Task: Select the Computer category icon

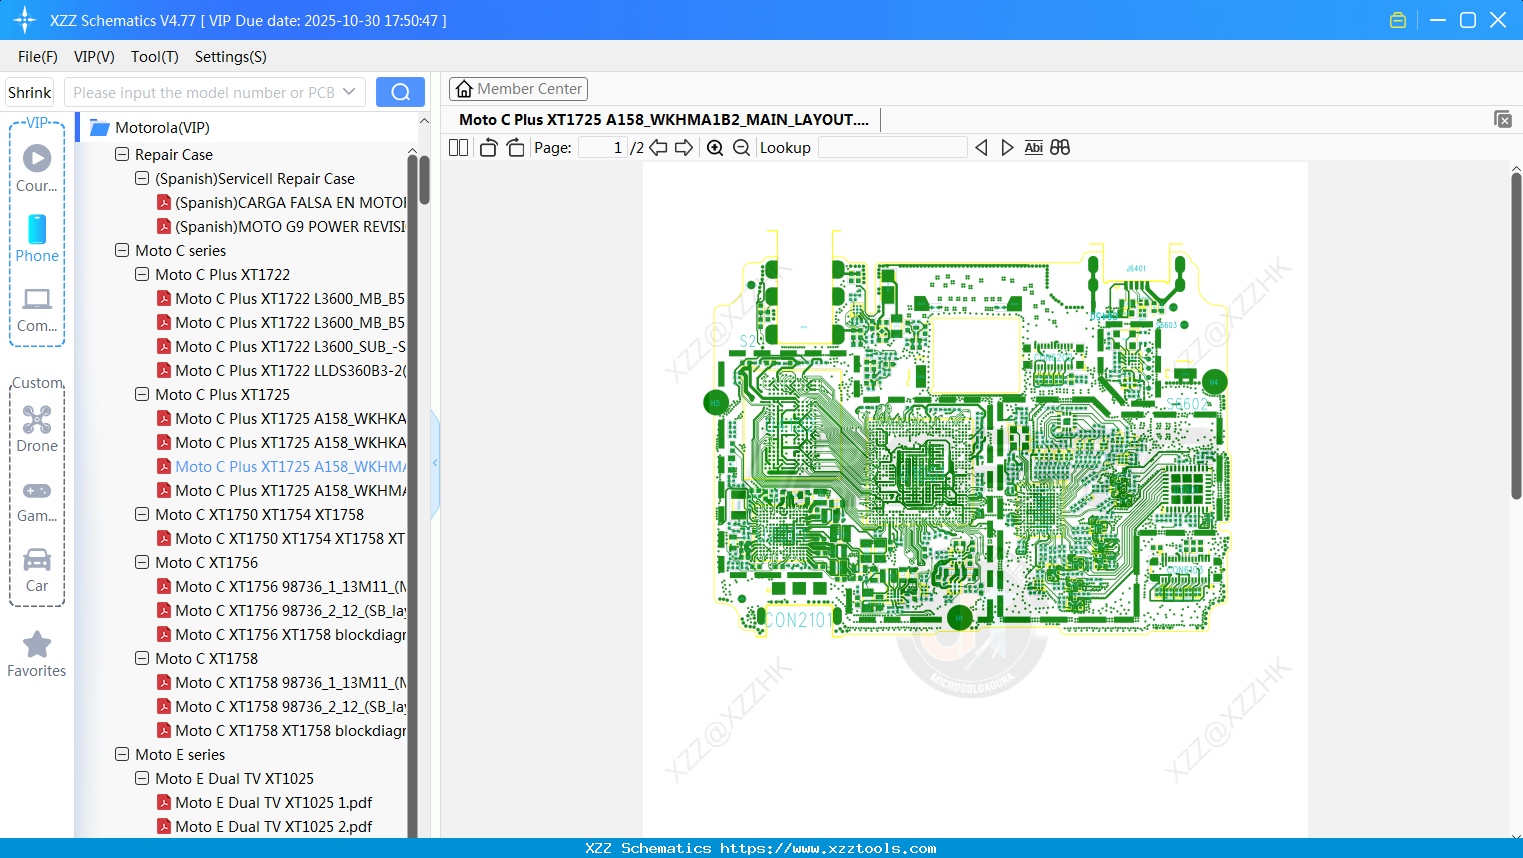Action: pos(37,309)
